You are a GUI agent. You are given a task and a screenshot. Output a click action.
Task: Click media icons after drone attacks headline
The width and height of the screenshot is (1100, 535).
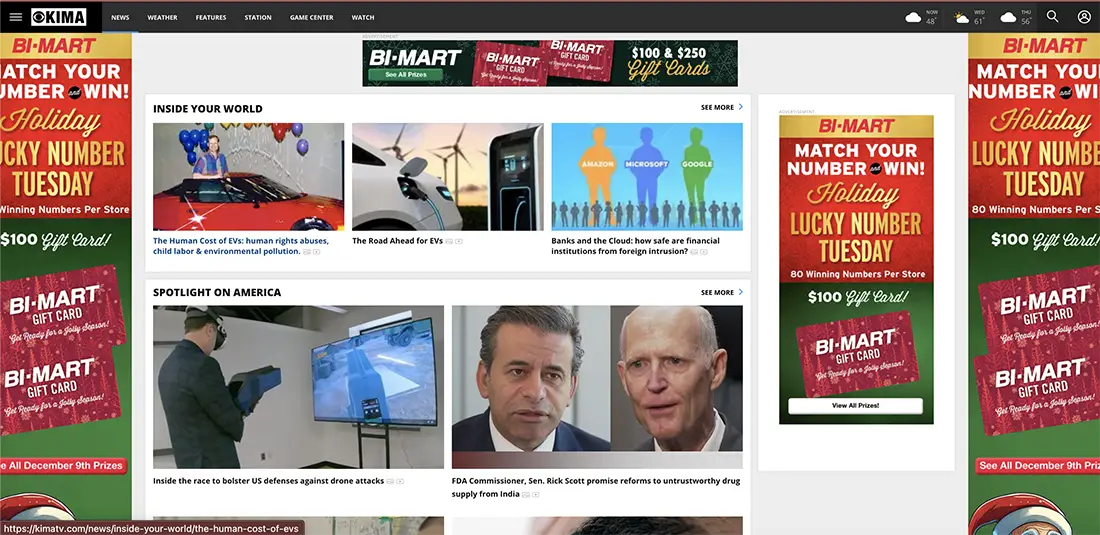click(x=396, y=482)
